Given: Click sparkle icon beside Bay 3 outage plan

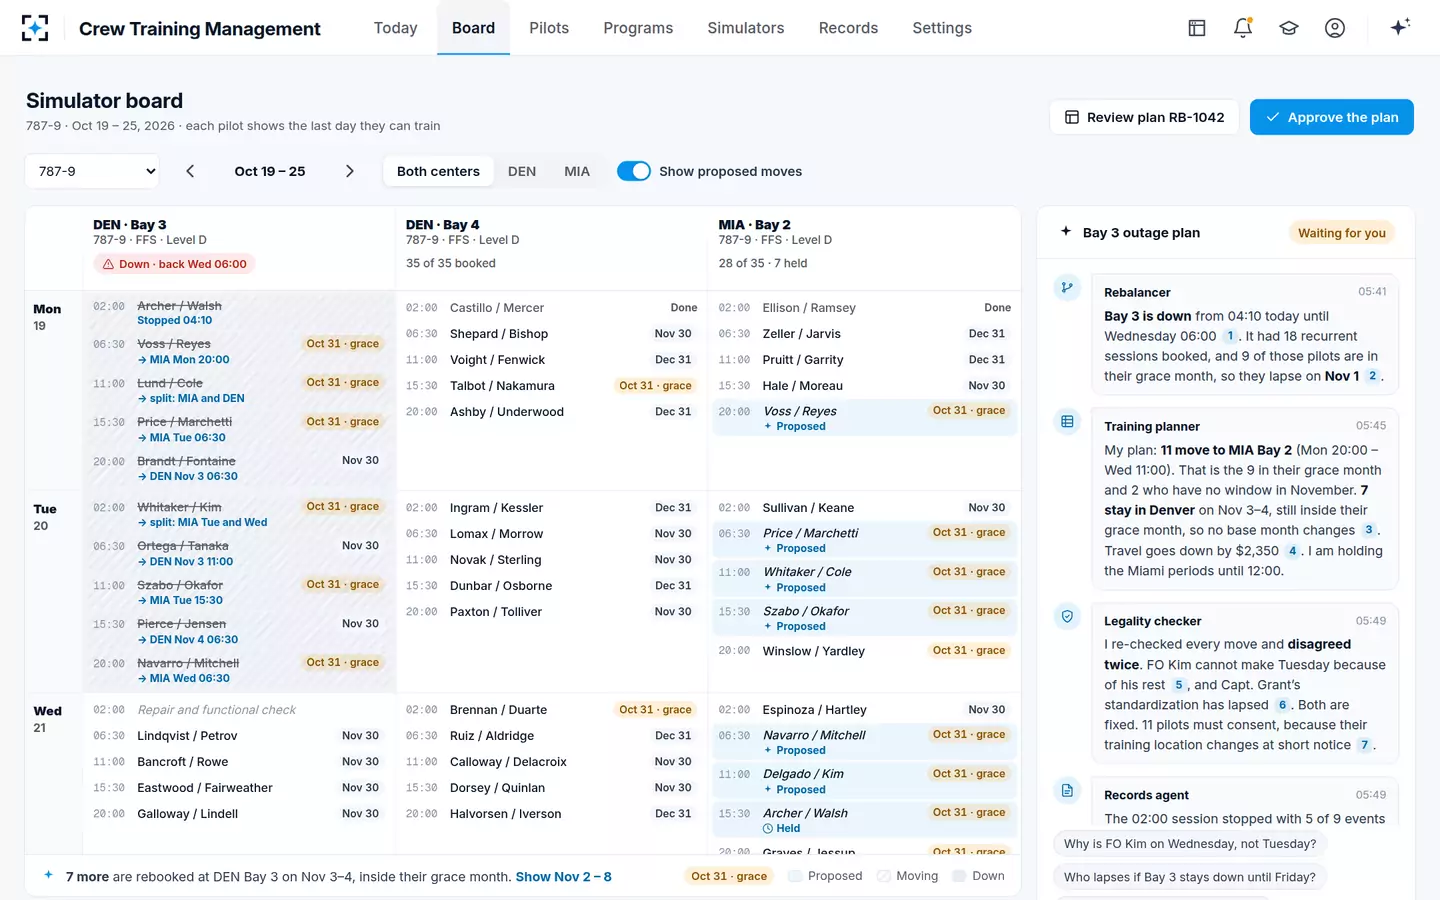Looking at the screenshot, I should (x=1066, y=232).
